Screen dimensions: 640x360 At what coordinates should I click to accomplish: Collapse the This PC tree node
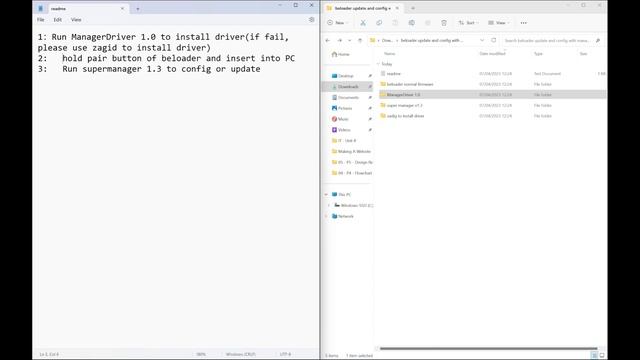(326, 195)
